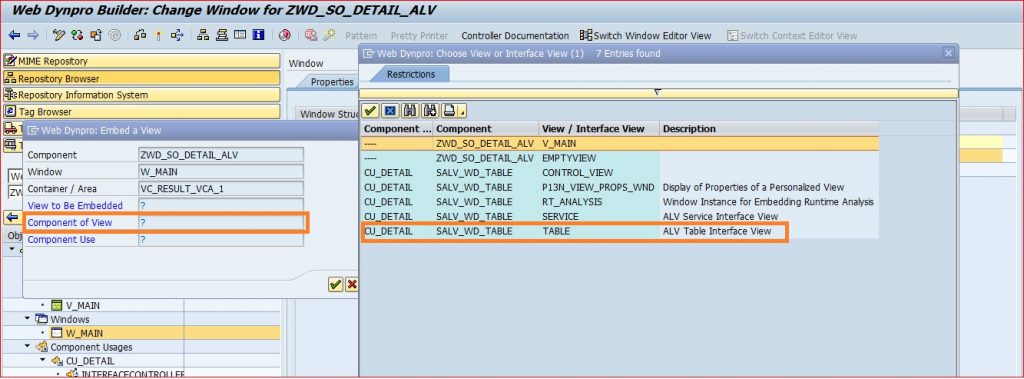1024x379 pixels.
Task: Click the Find binoculars icon
Action: pos(410,110)
